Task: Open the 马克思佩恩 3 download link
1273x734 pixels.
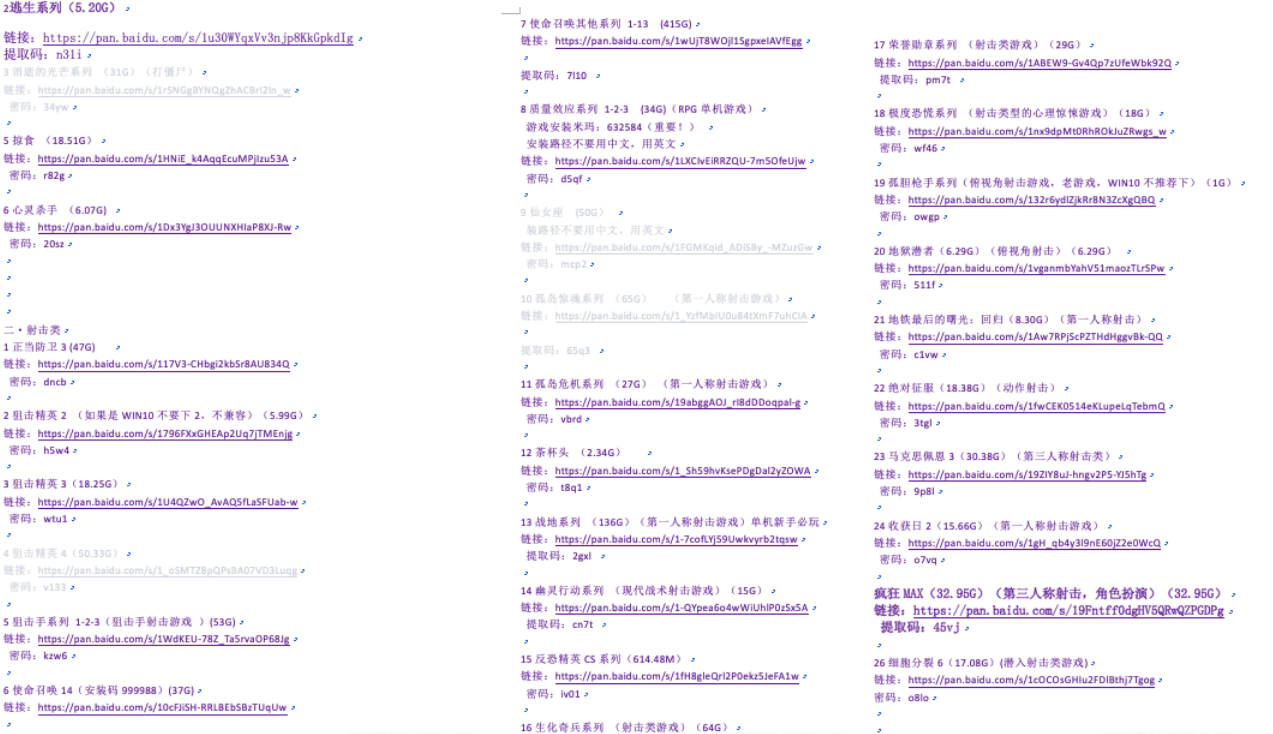Action: pyautogui.click(x=1027, y=475)
